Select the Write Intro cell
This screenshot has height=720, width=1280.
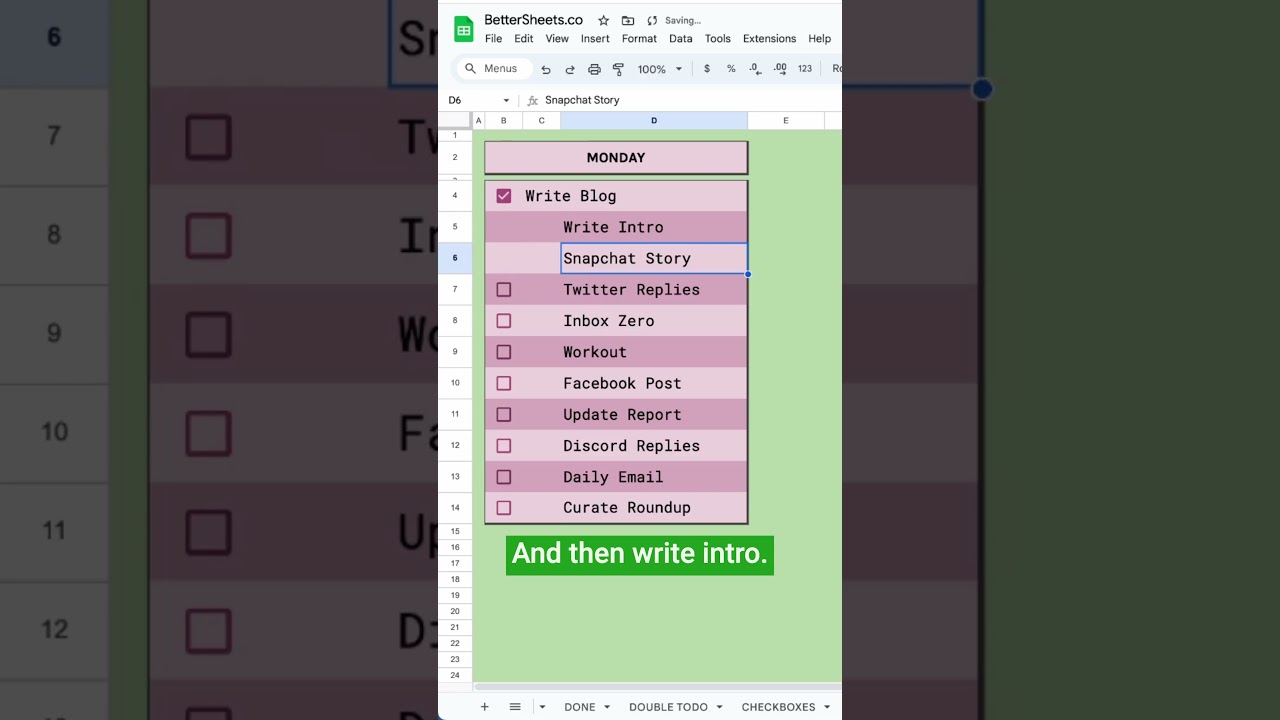654,227
